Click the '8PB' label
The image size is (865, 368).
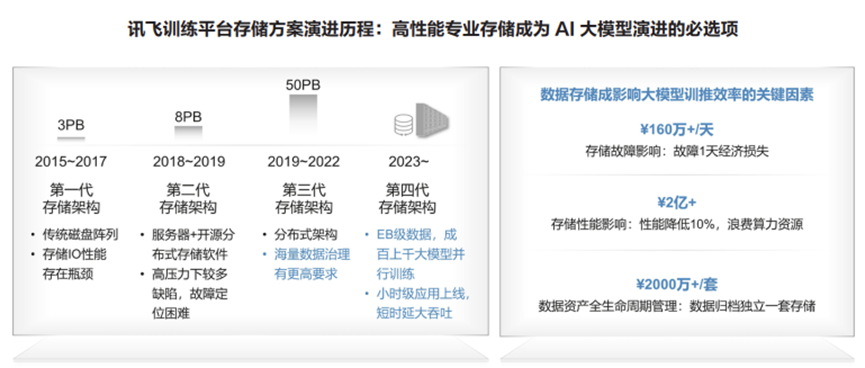[188, 117]
